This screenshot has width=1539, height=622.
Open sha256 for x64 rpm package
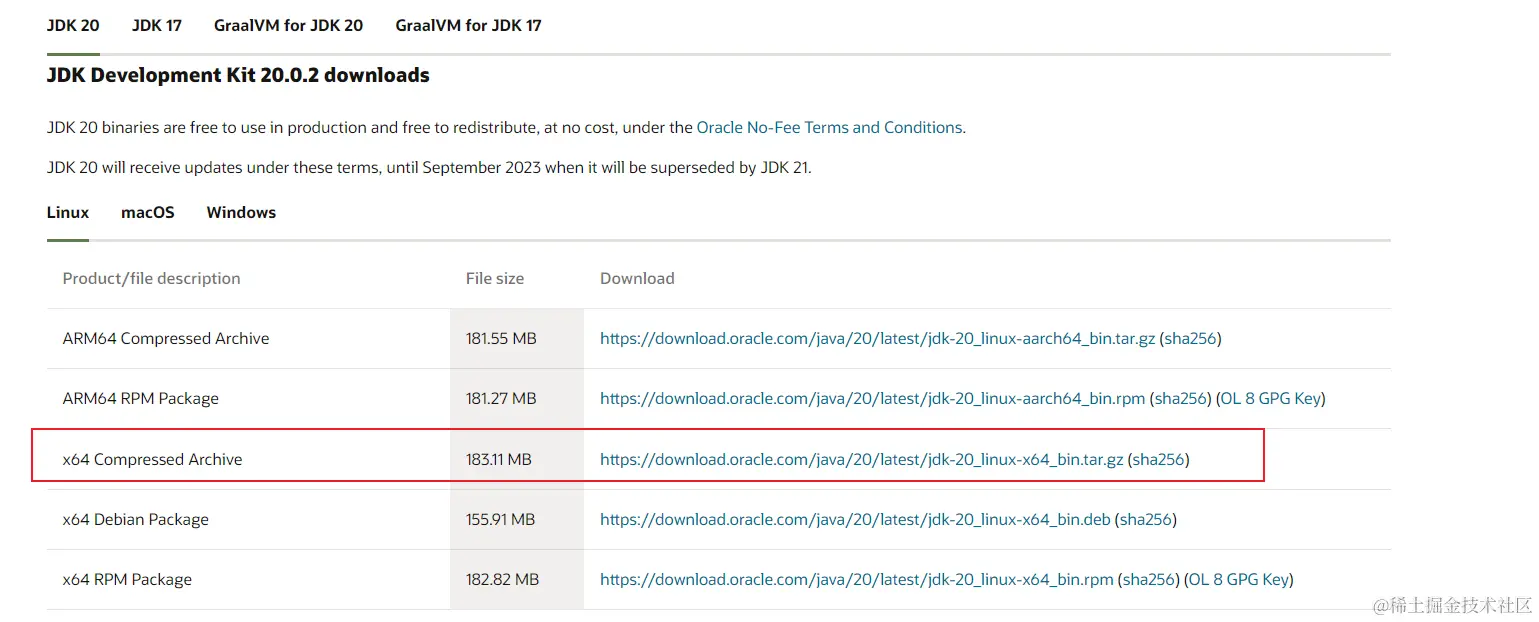coord(1148,579)
